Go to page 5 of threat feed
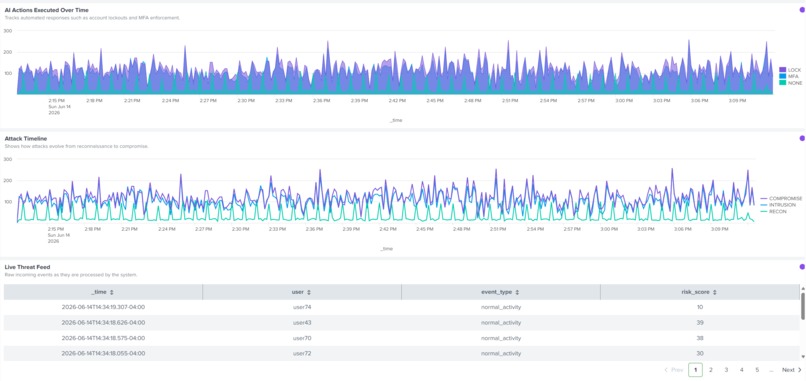The height and width of the screenshot is (381, 806). click(x=757, y=370)
